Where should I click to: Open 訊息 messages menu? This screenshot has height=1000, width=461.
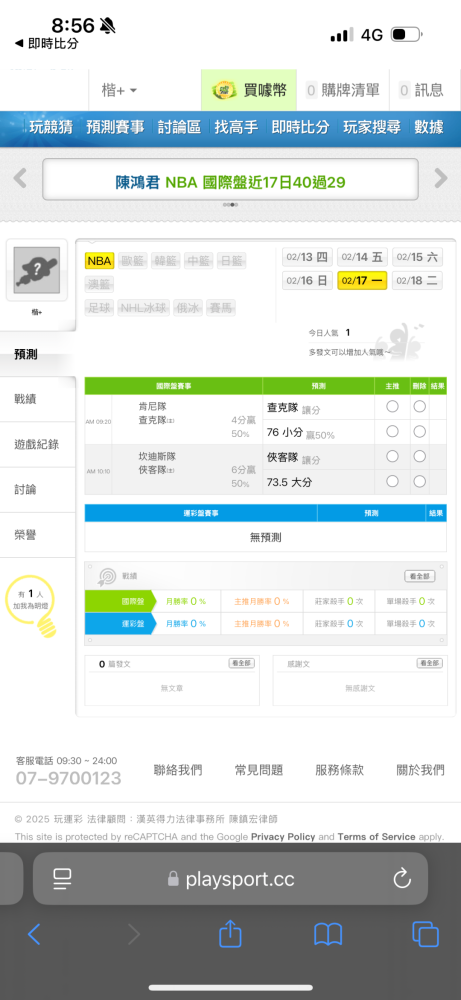point(421,91)
